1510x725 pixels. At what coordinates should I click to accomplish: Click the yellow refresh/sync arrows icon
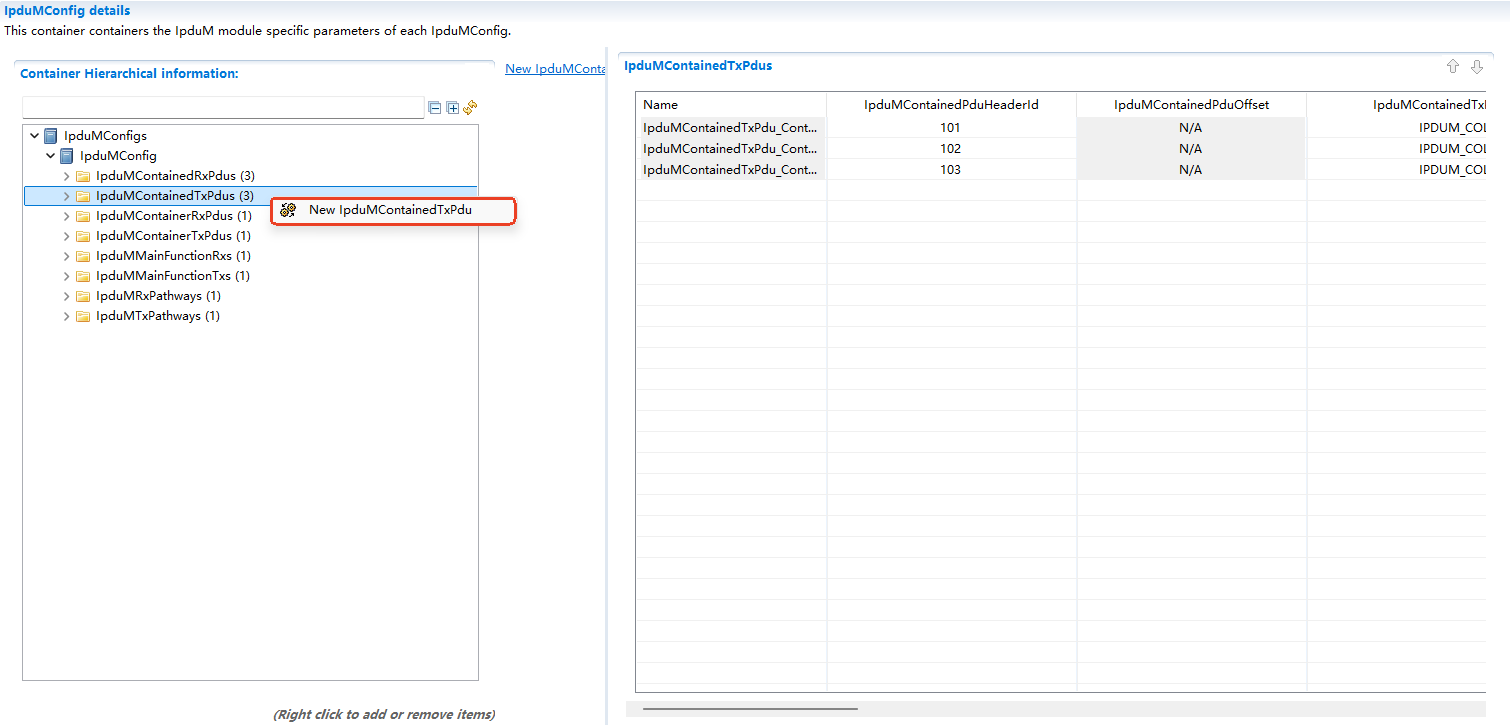pos(470,107)
